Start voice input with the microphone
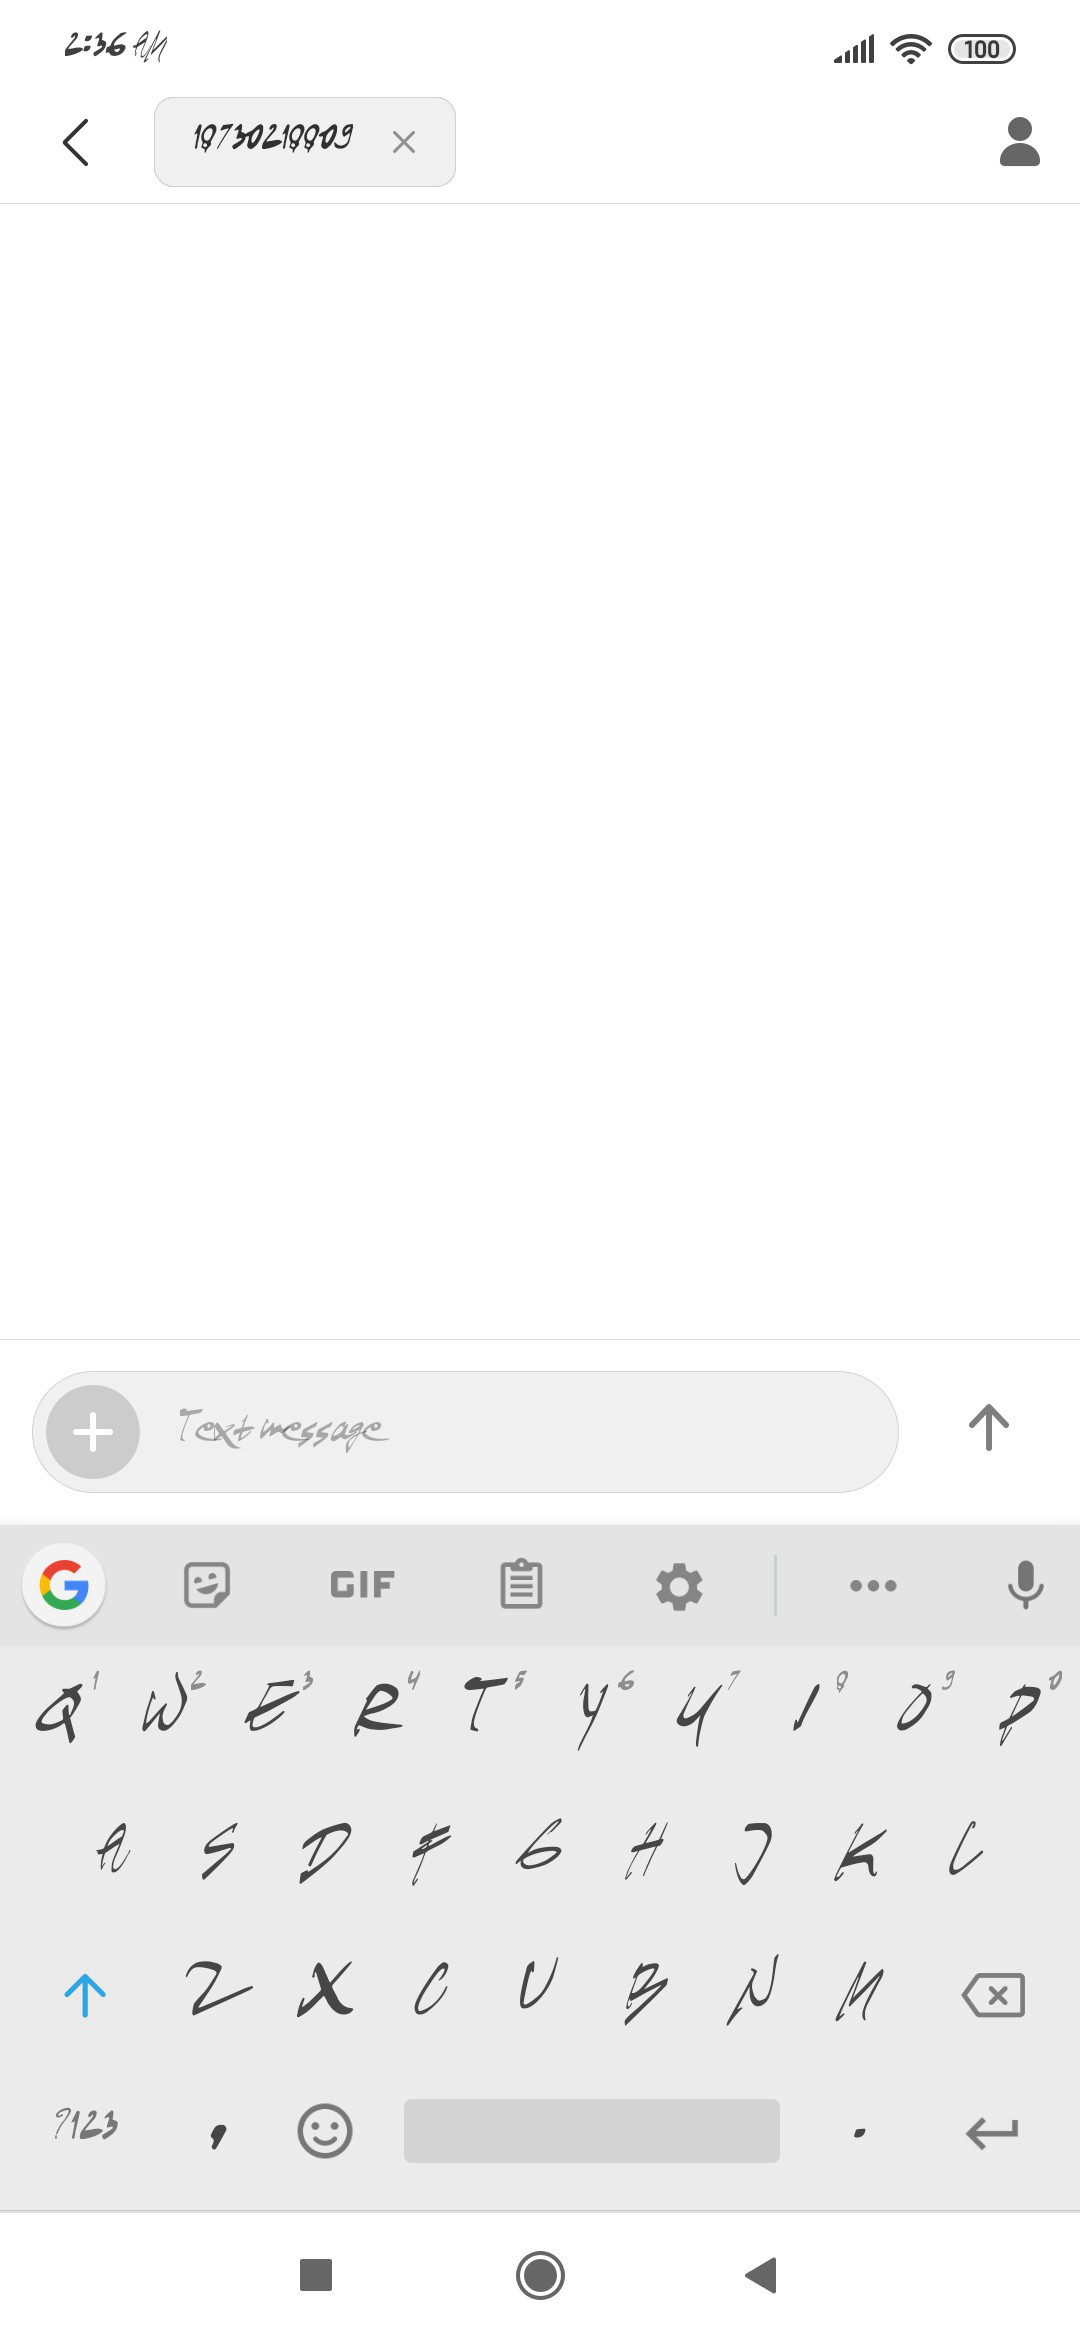 (x=1025, y=1585)
